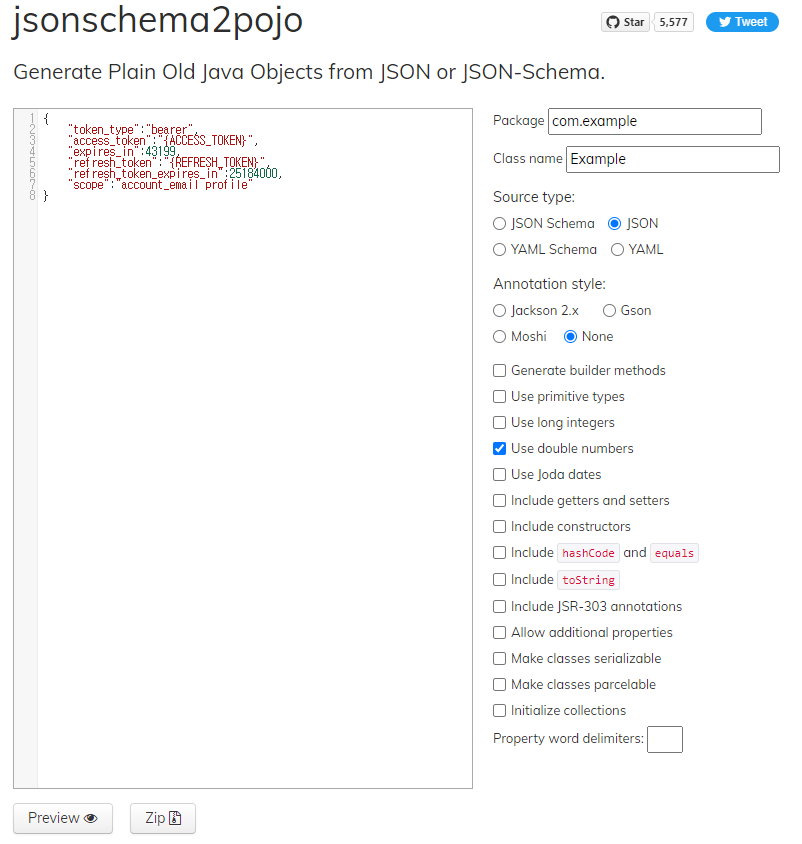Choose Moshi annotation style
802x844 pixels.
[500, 336]
